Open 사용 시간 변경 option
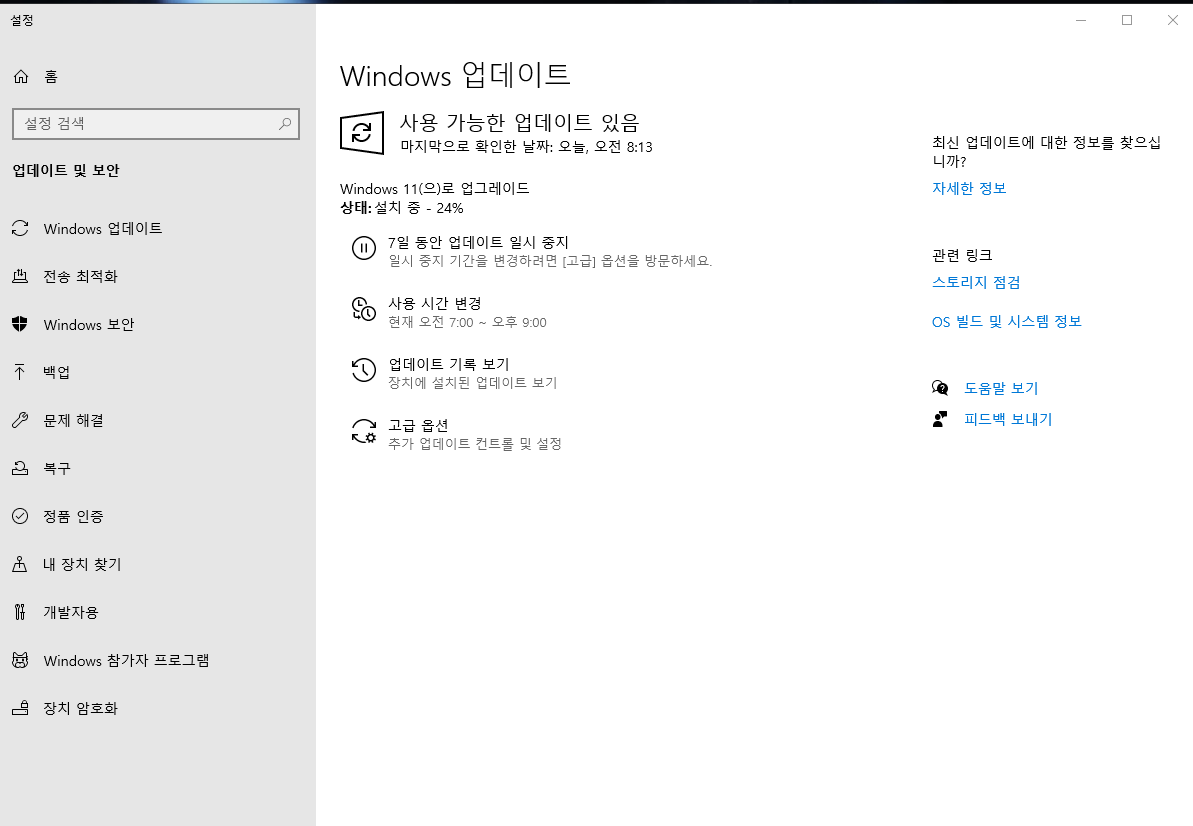Viewport: 1193px width, 826px height. [434, 303]
